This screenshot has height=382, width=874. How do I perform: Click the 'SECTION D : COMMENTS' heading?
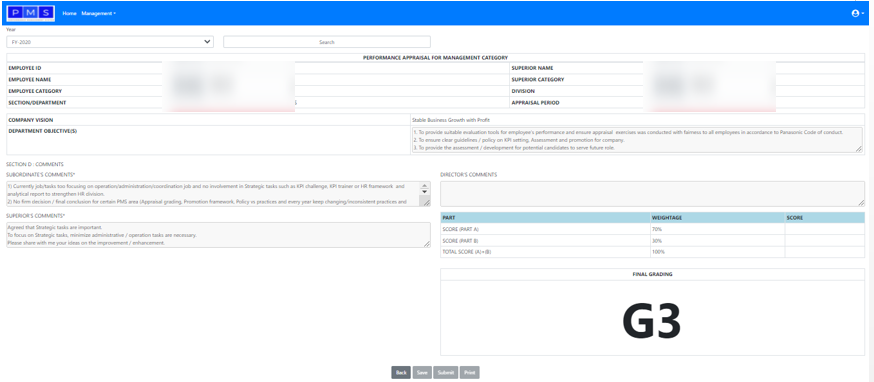click(35, 164)
